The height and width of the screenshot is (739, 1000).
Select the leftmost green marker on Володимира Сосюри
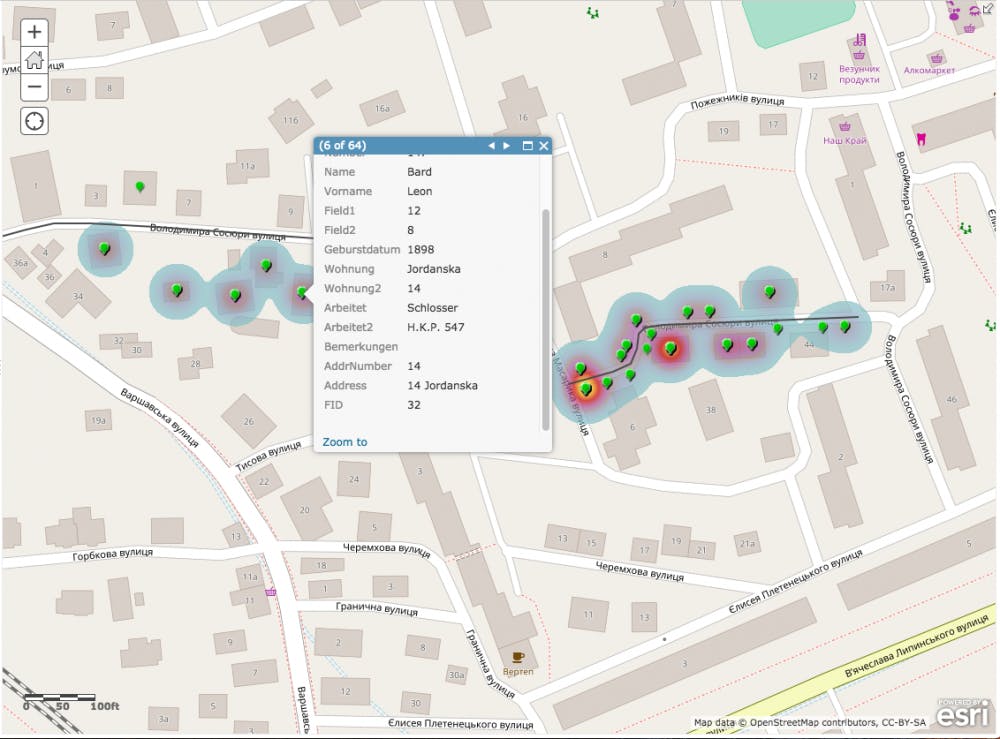pyautogui.click(x=103, y=246)
